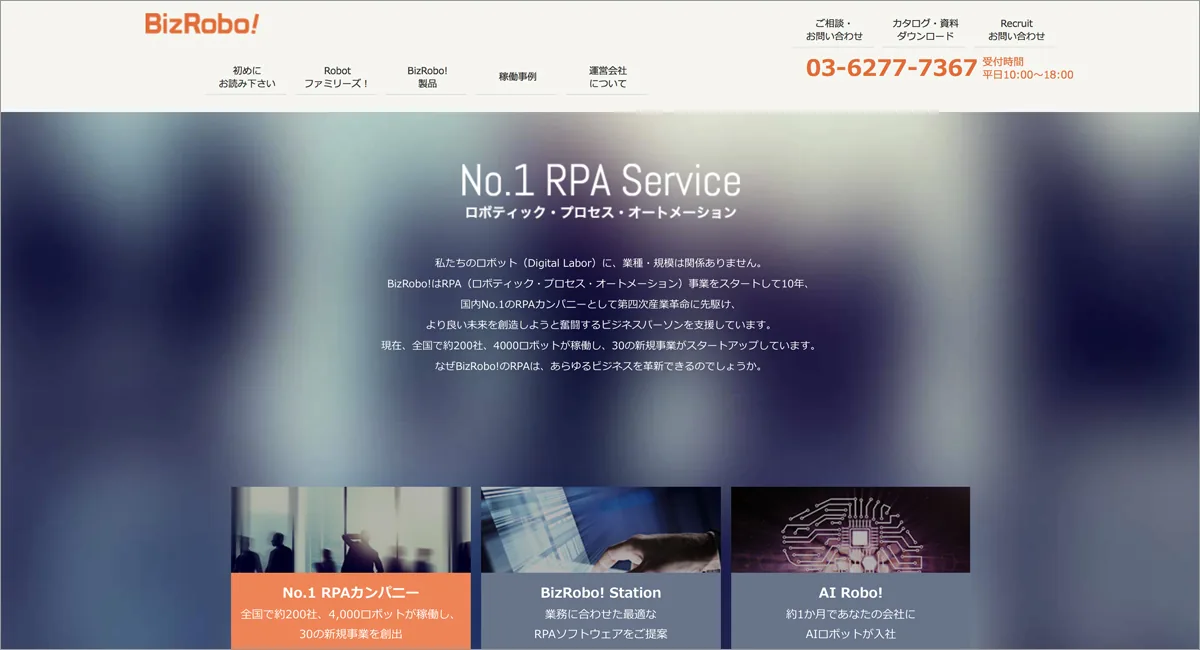Click the line なぜBizRobo!のRPAは、あらゆるビジネスを革新できるのでしょうか
This screenshot has height=650, width=1200.
click(600, 366)
